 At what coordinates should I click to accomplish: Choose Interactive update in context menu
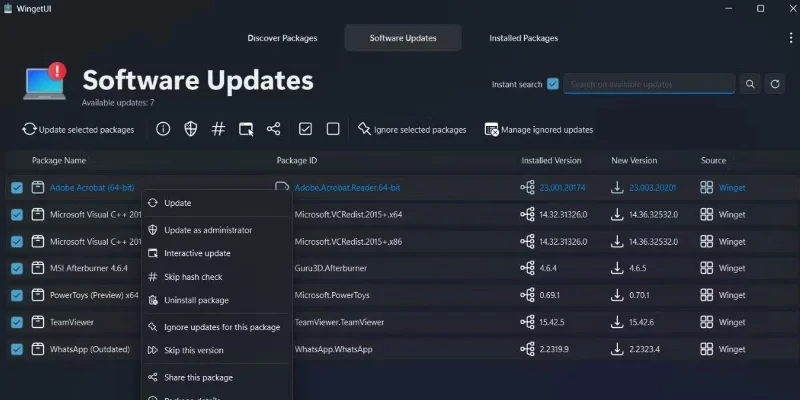pyautogui.click(x=216, y=253)
